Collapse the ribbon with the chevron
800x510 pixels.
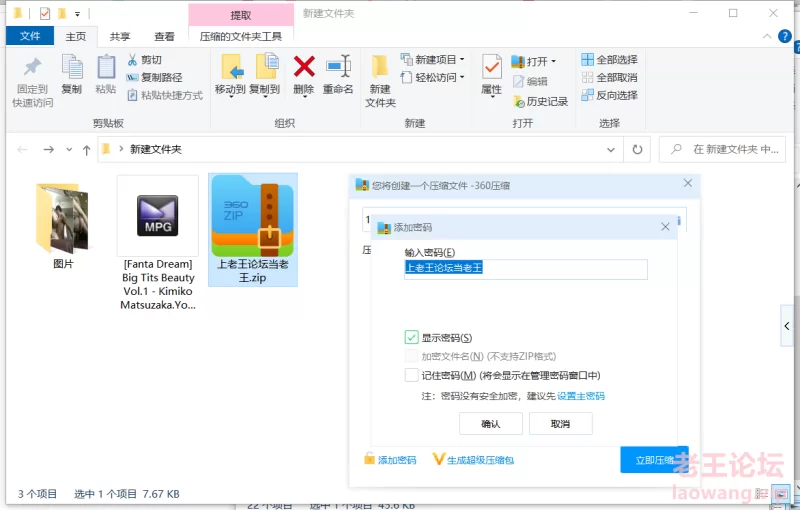(x=767, y=36)
